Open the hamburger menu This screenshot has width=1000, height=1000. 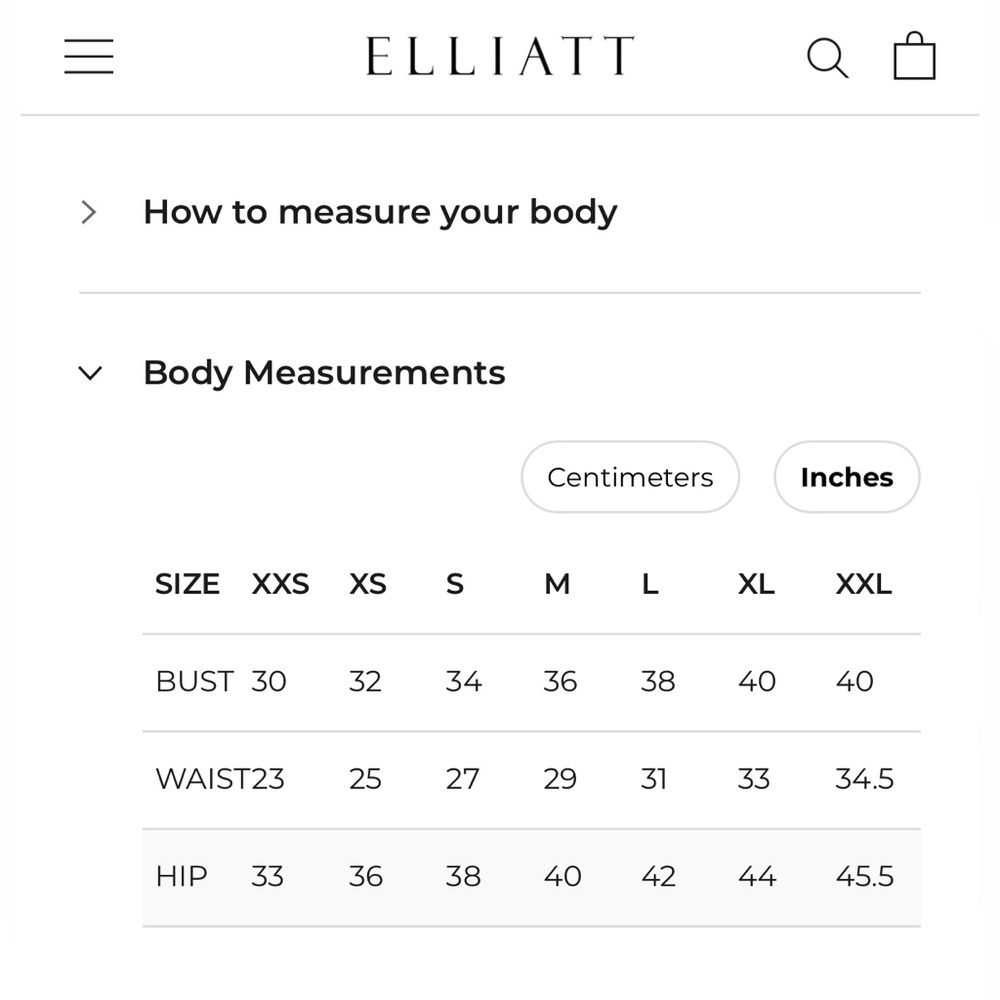pos(89,56)
